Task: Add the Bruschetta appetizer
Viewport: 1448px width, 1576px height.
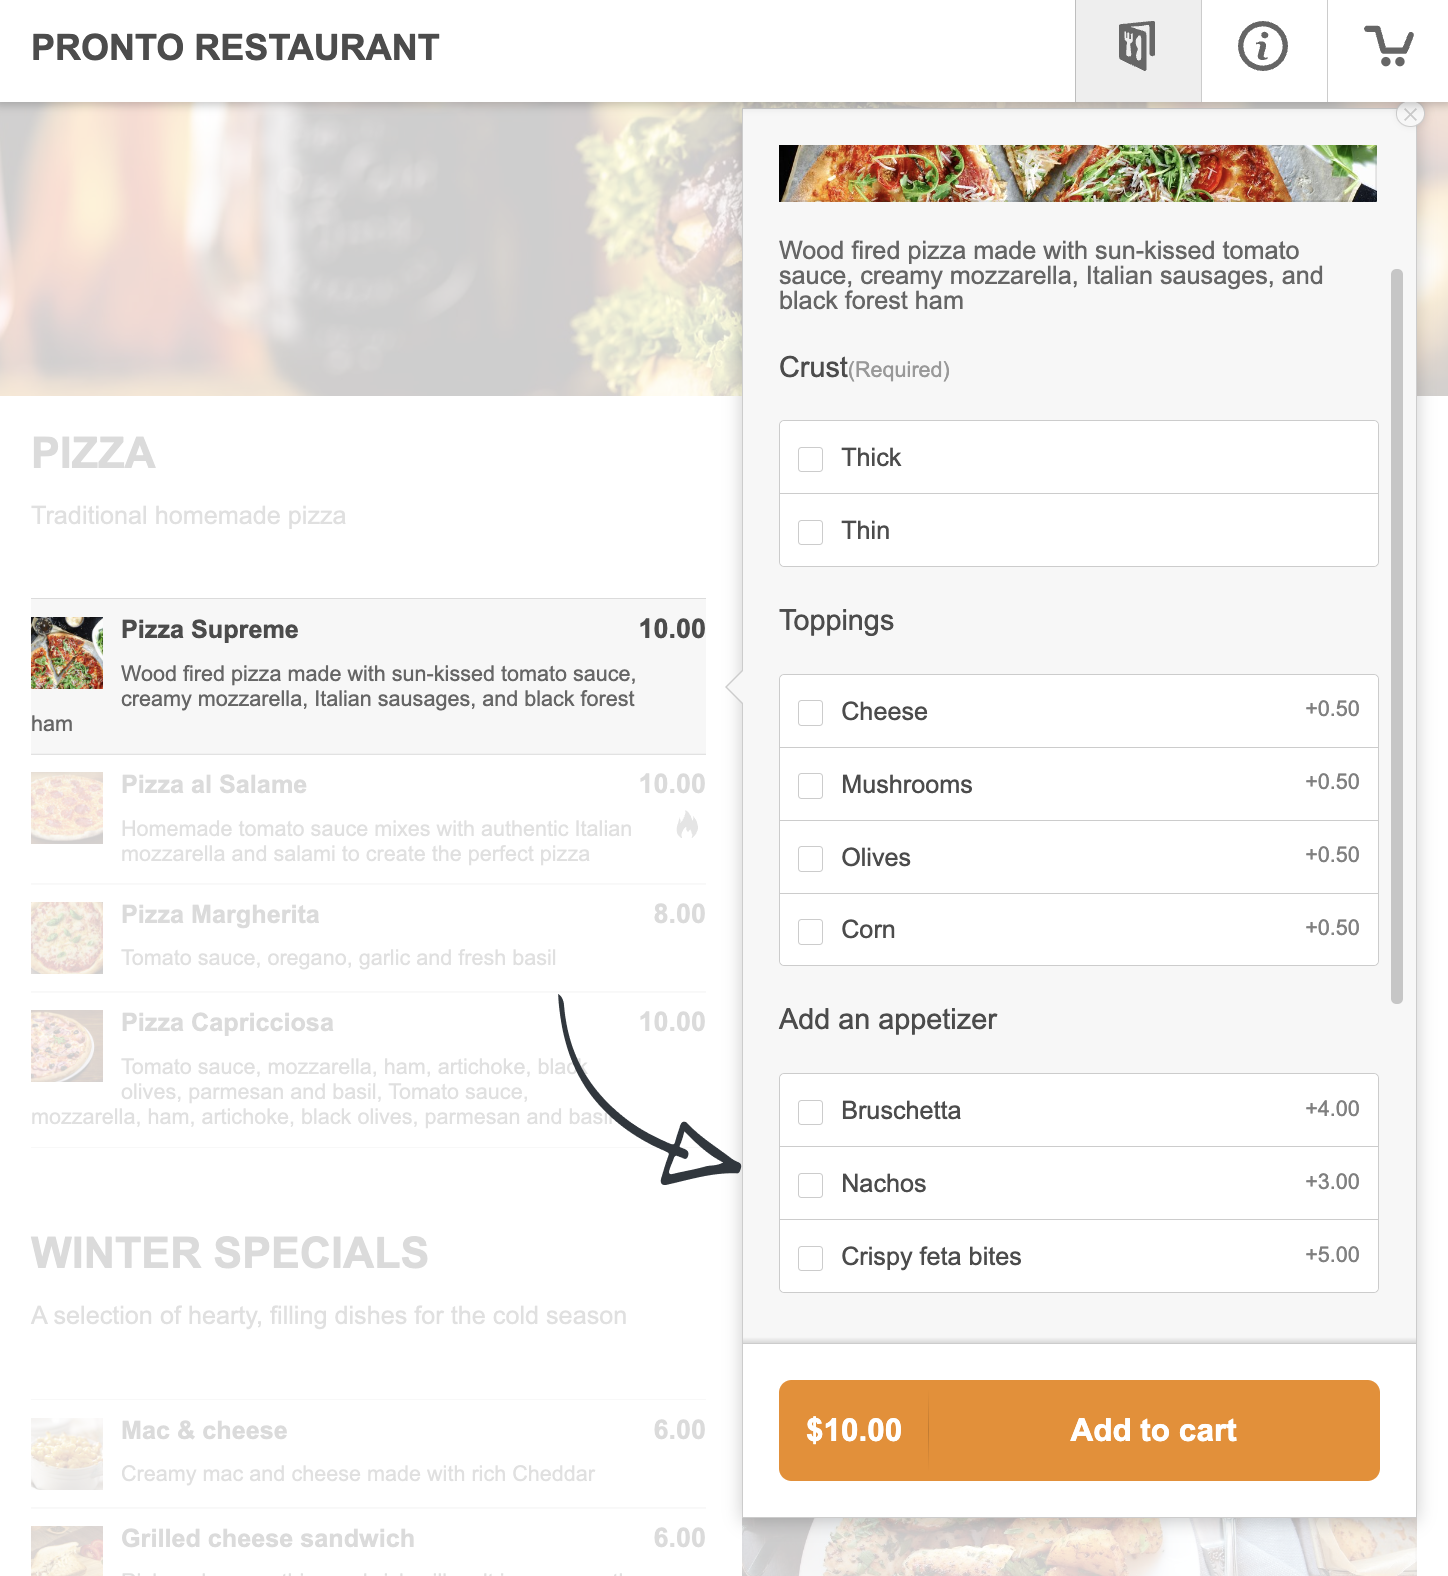Action: [811, 1112]
